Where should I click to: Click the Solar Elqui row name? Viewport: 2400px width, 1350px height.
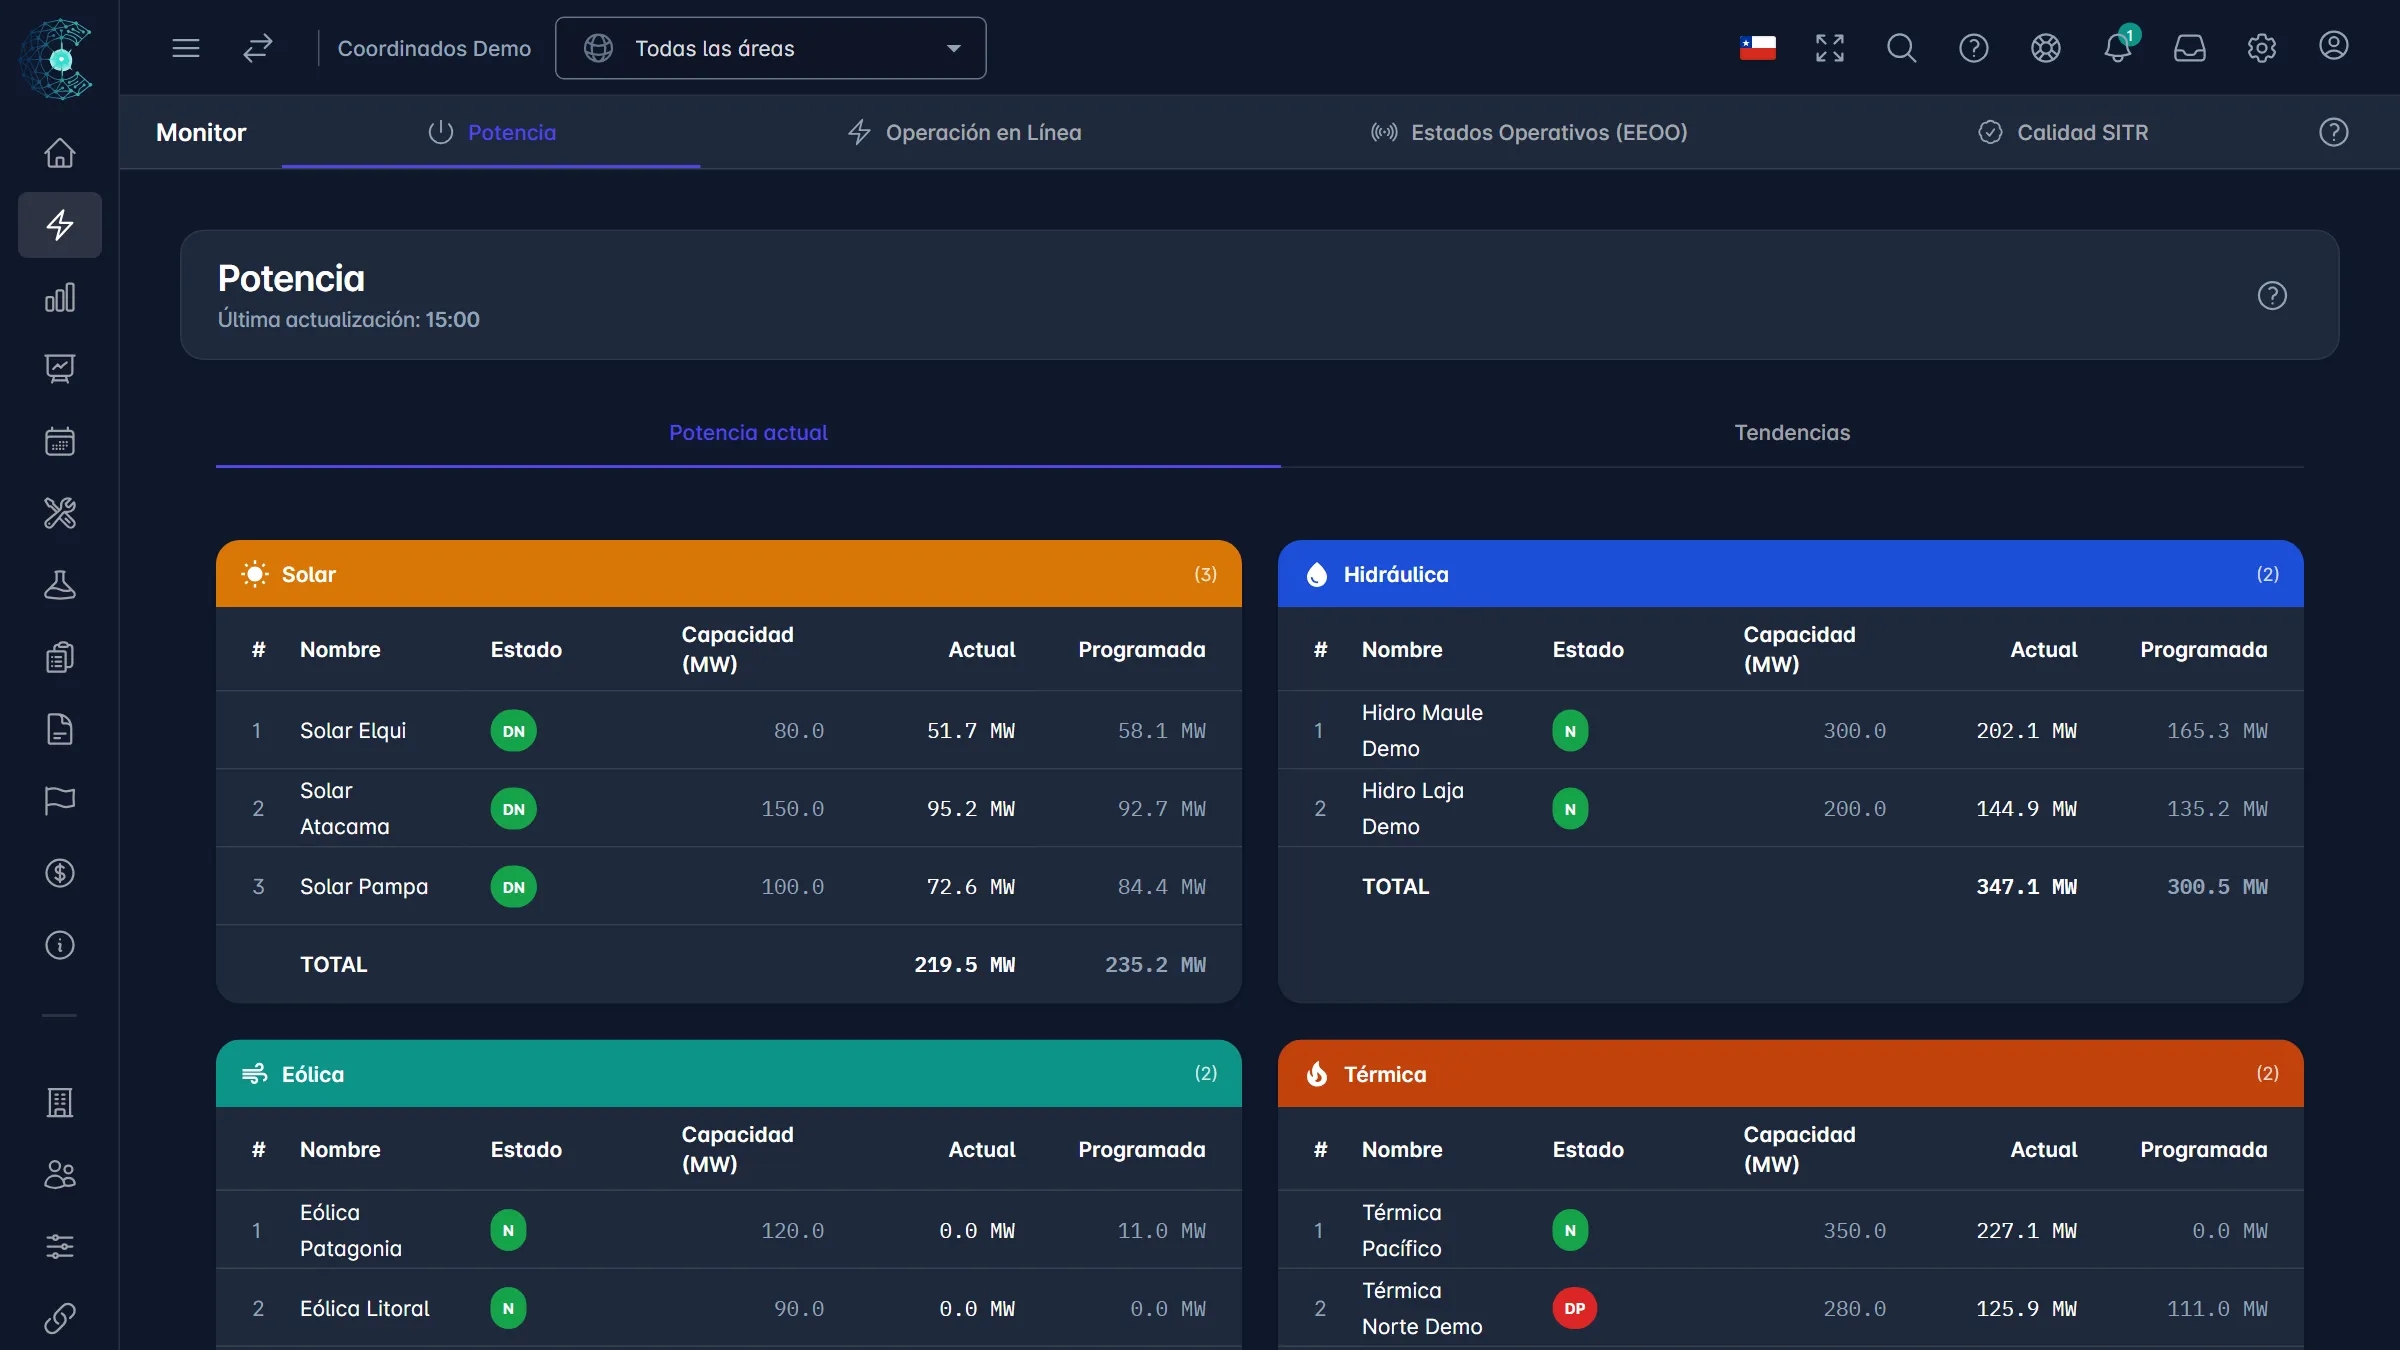[353, 731]
